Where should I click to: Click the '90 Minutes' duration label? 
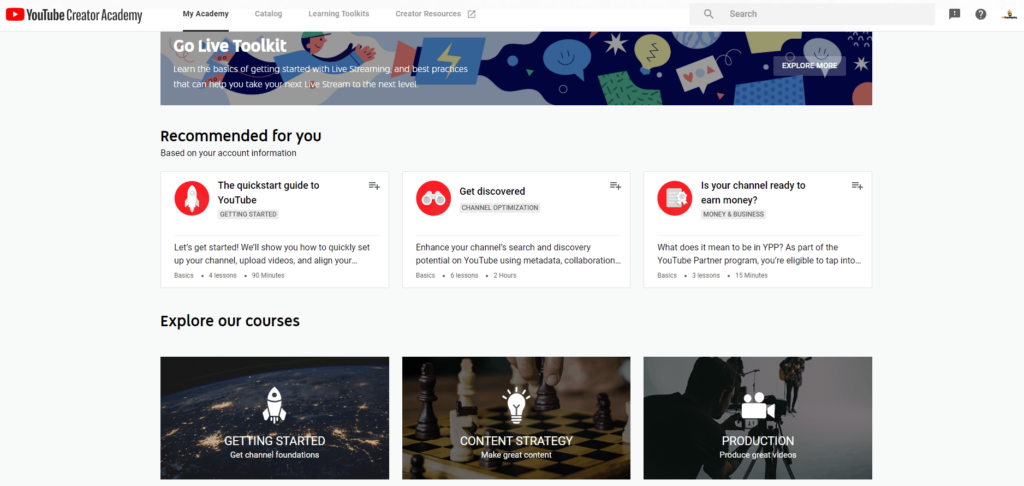point(268,276)
